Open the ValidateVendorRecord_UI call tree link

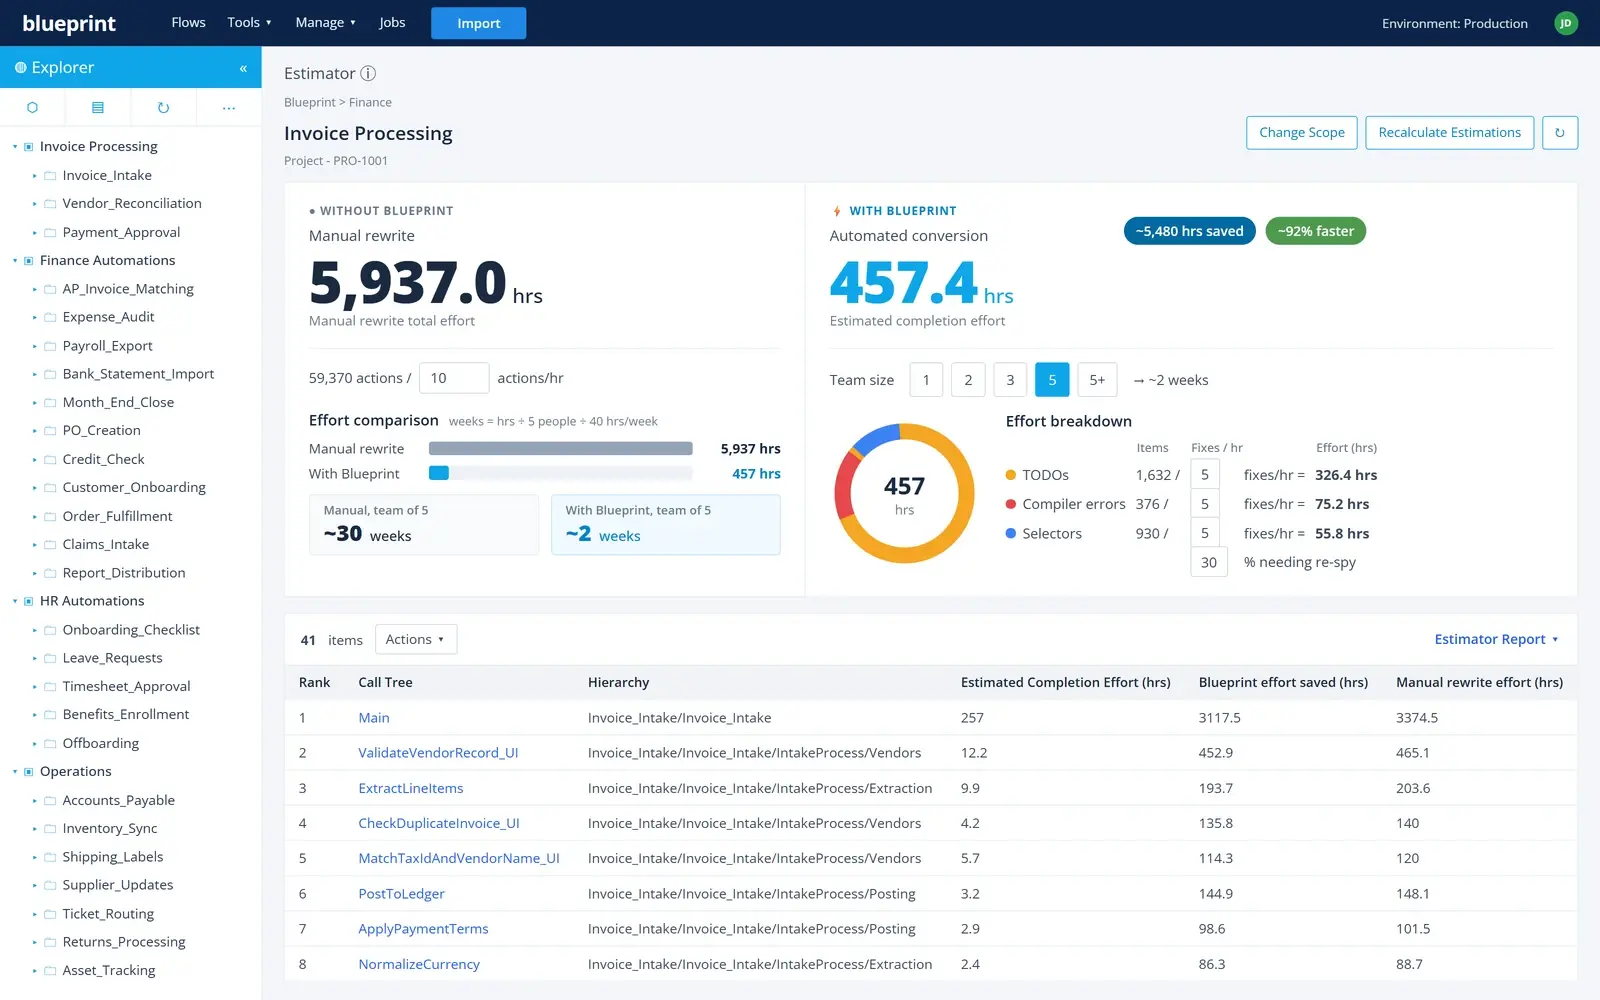438,753
